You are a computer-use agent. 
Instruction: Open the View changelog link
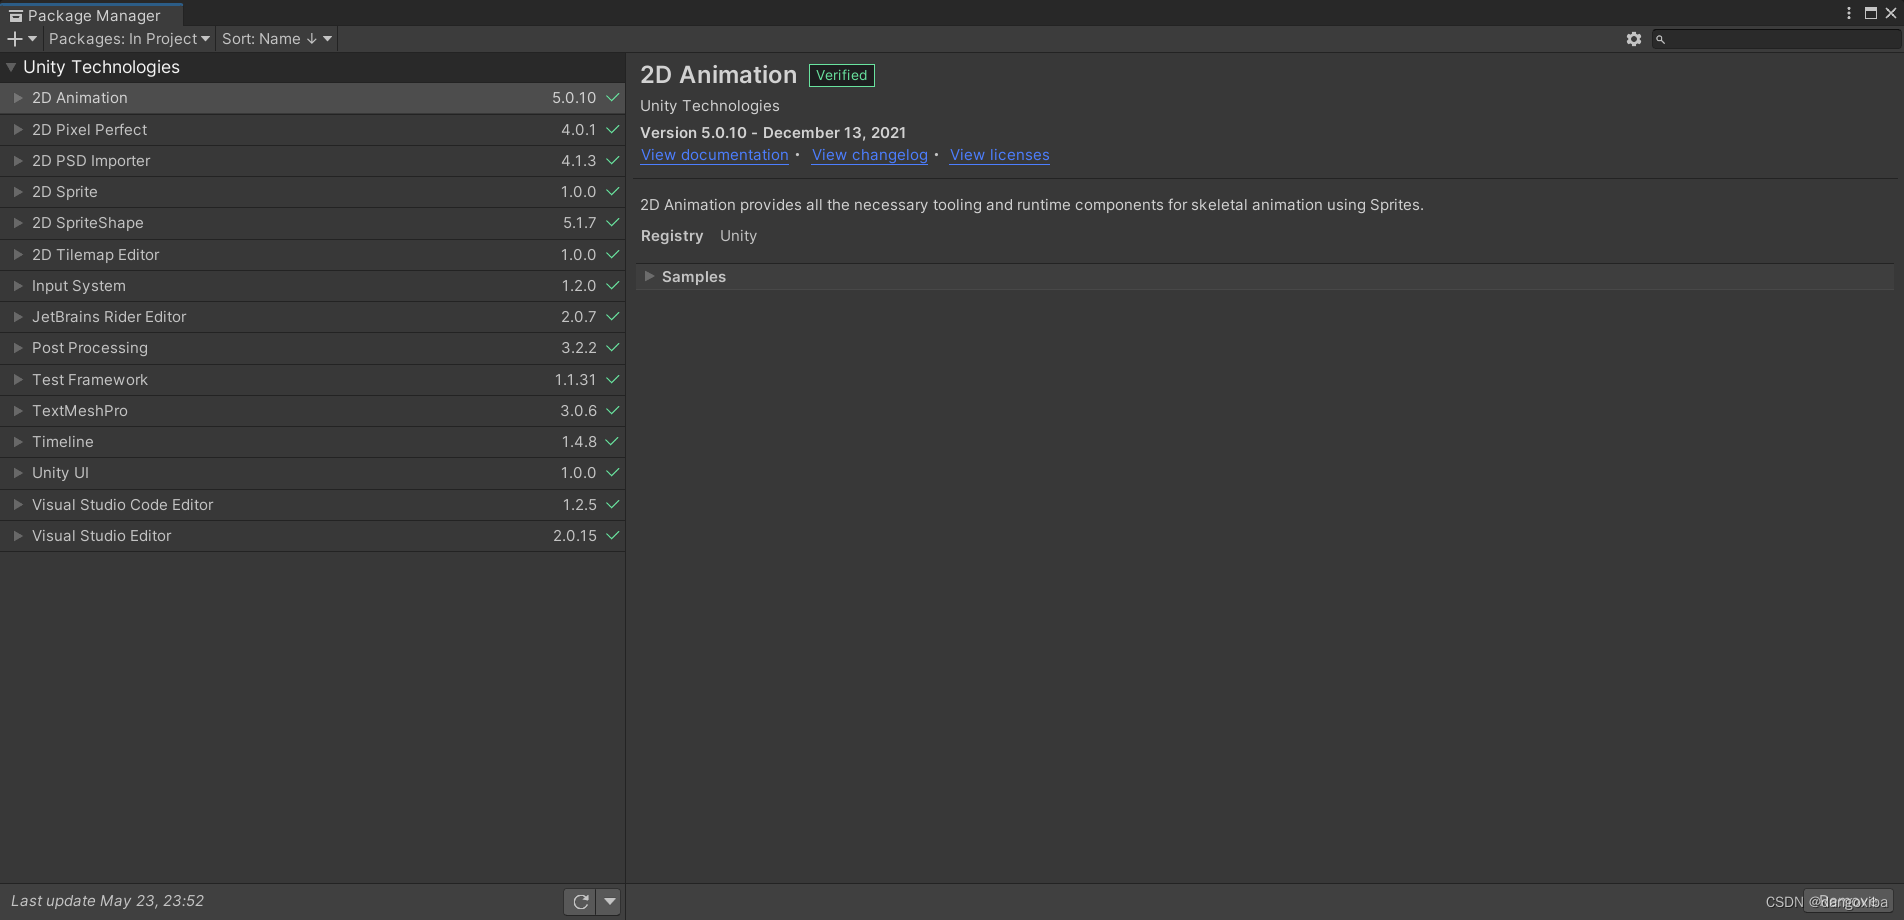pos(870,155)
